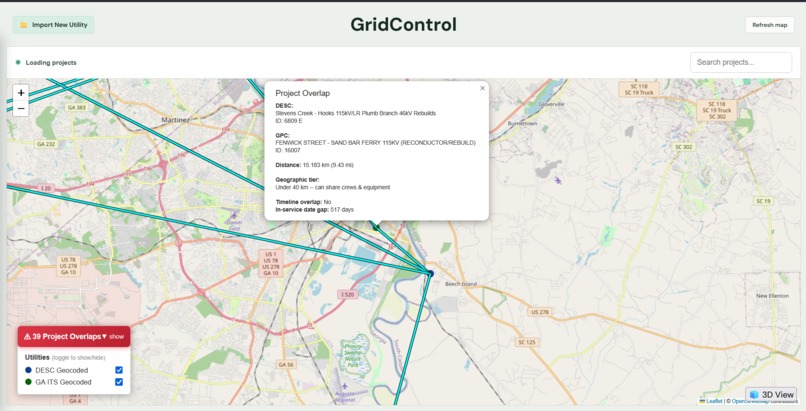Click the green Loading projects status dot
The width and height of the screenshot is (806, 411).
tap(18, 62)
